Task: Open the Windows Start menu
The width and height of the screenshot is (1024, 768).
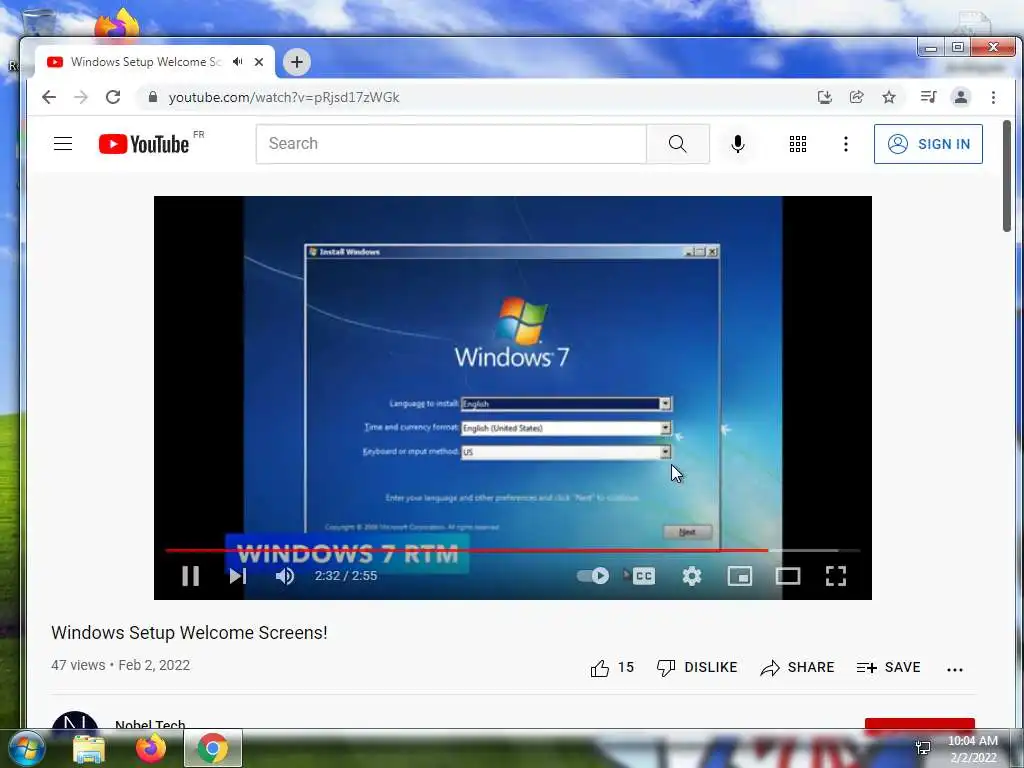Action: pos(26,748)
